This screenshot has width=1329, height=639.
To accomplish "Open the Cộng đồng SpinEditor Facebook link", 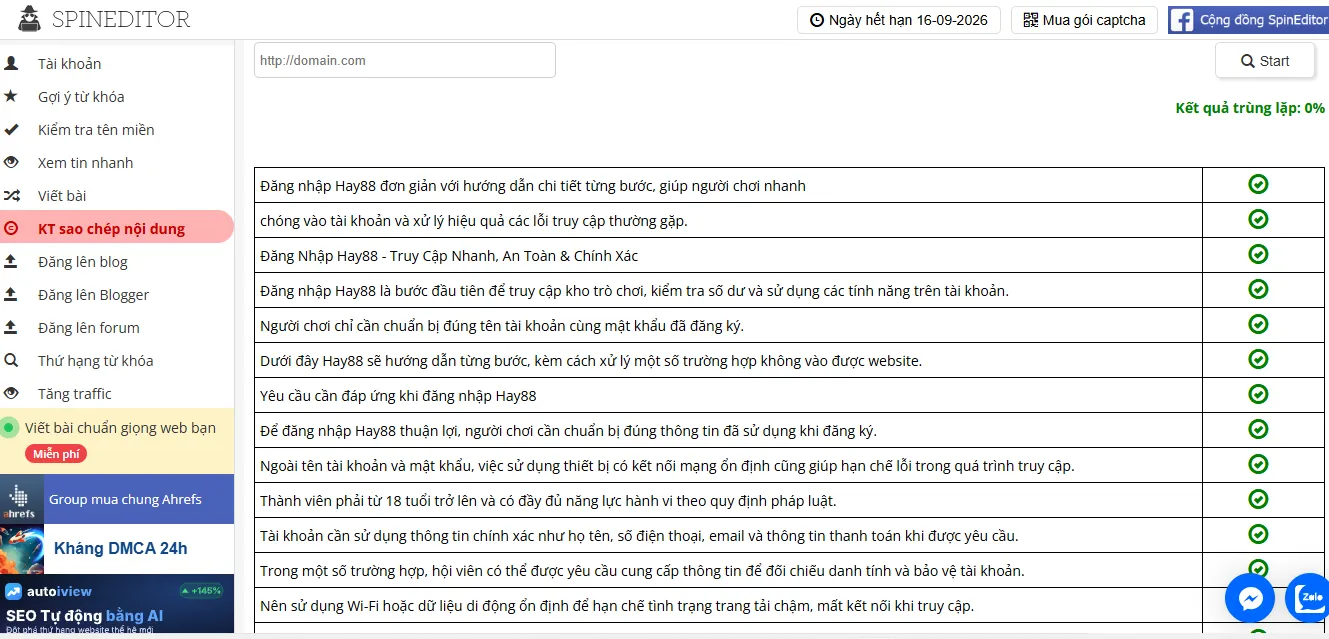I will pos(1248,20).
